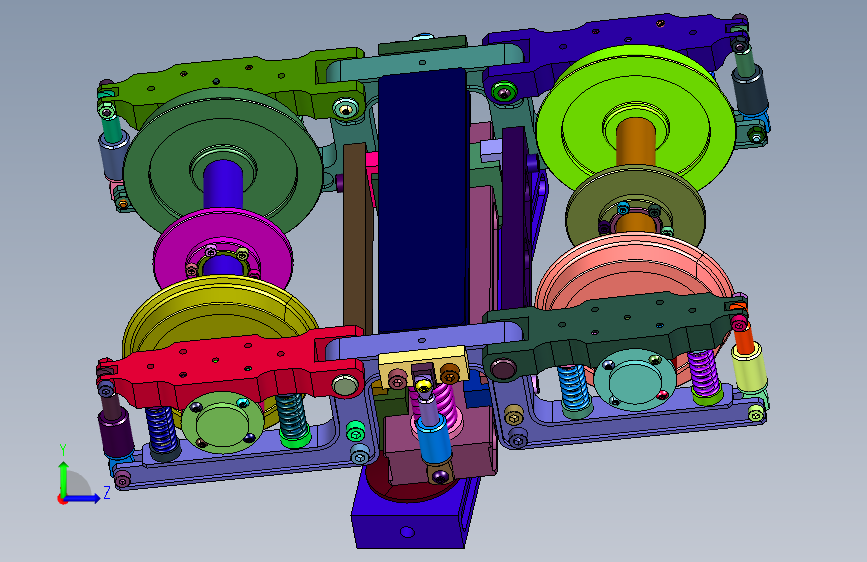This screenshot has width=867, height=562.
Task: Select the gray-blue damper cylinder at upper left
Action: pyautogui.click(x=112, y=157)
